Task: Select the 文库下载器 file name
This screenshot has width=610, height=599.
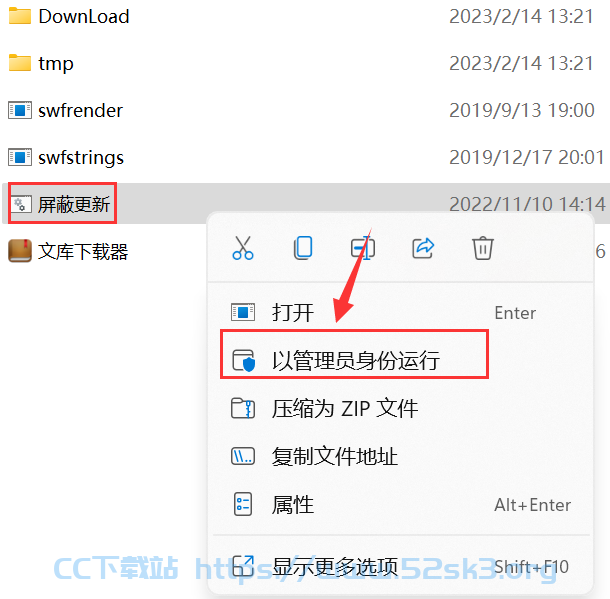Action: pos(83,251)
